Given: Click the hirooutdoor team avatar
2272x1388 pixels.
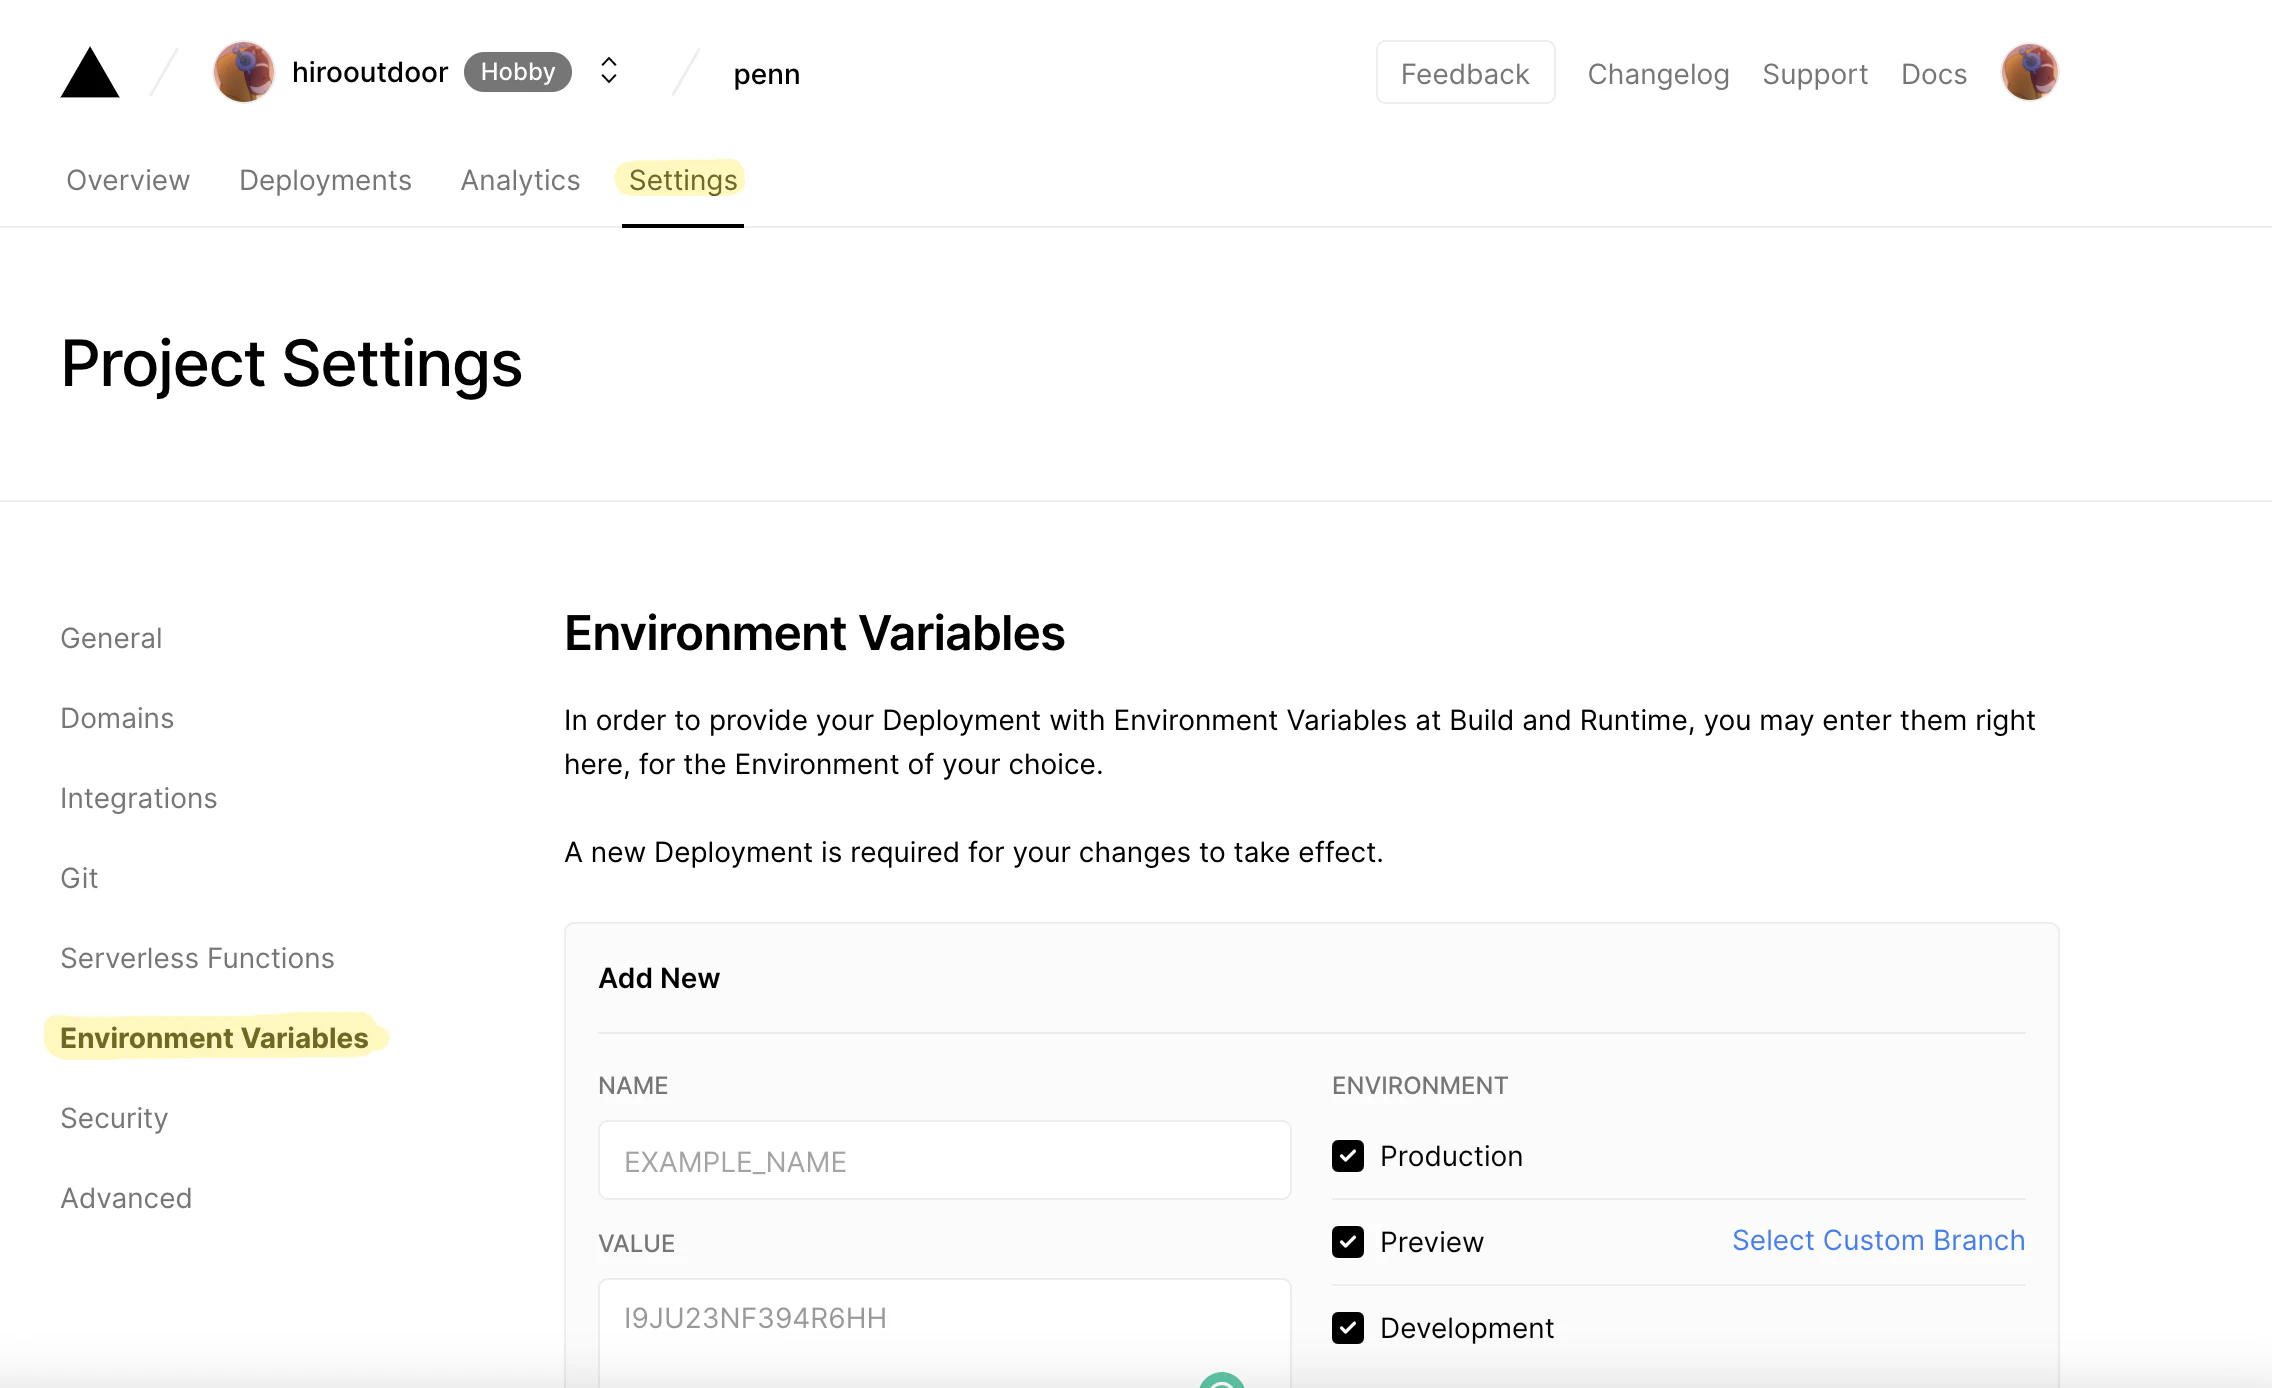Looking at the screenshot, I should (x=243, y=72).
